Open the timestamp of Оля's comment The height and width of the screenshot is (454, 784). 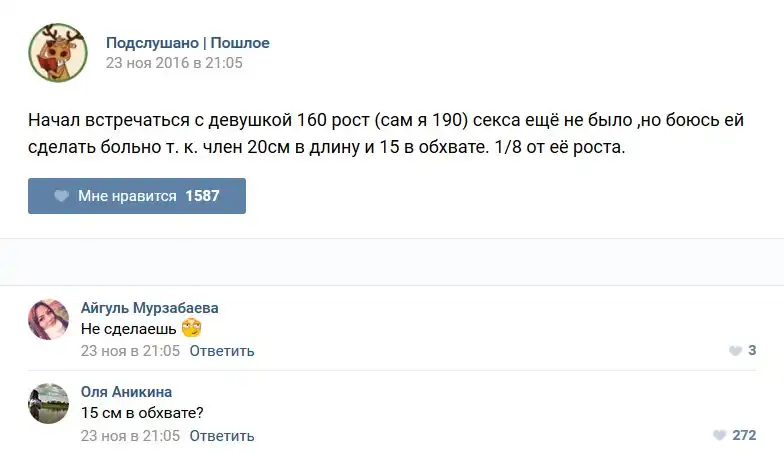click(130, 436)
